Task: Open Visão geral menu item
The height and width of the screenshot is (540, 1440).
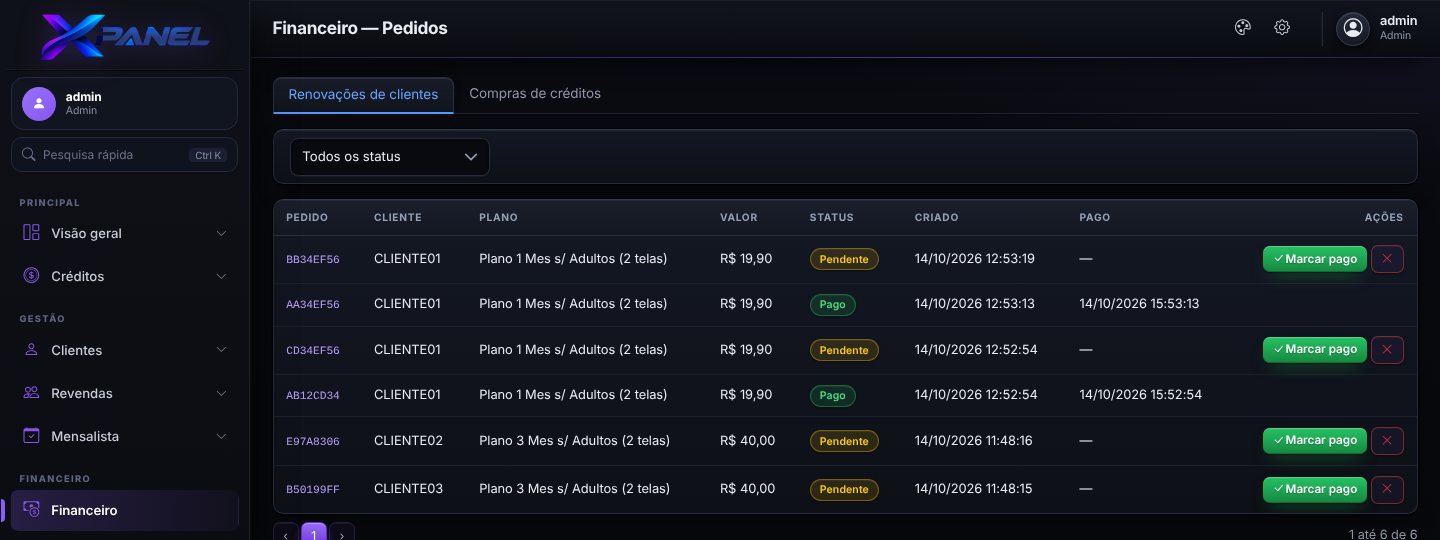Action: pos(125,233)
